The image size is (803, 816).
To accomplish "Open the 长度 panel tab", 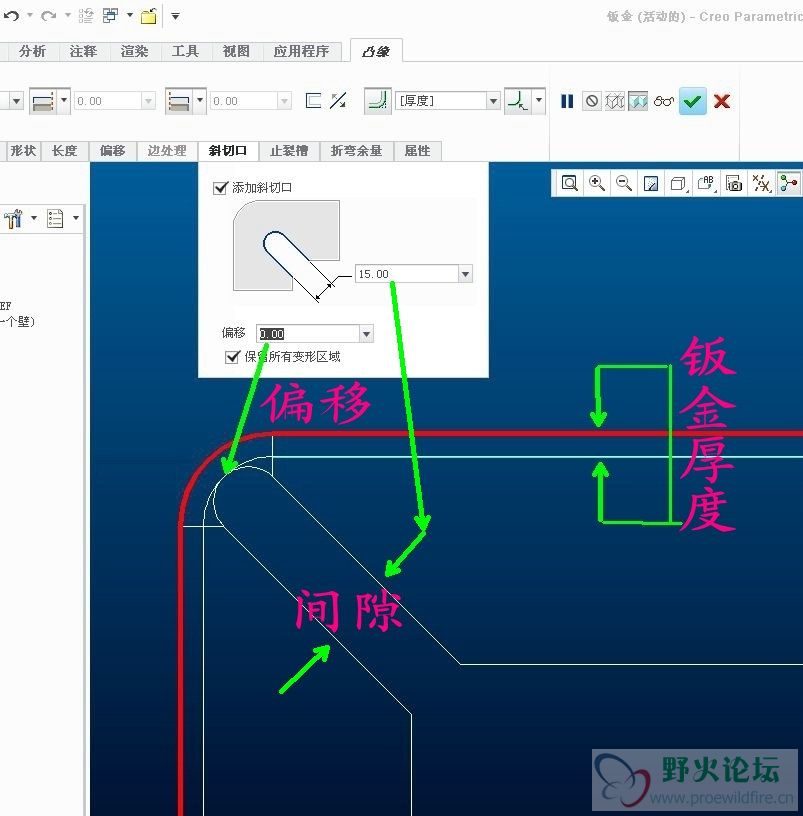I will (x=65, y=151).
